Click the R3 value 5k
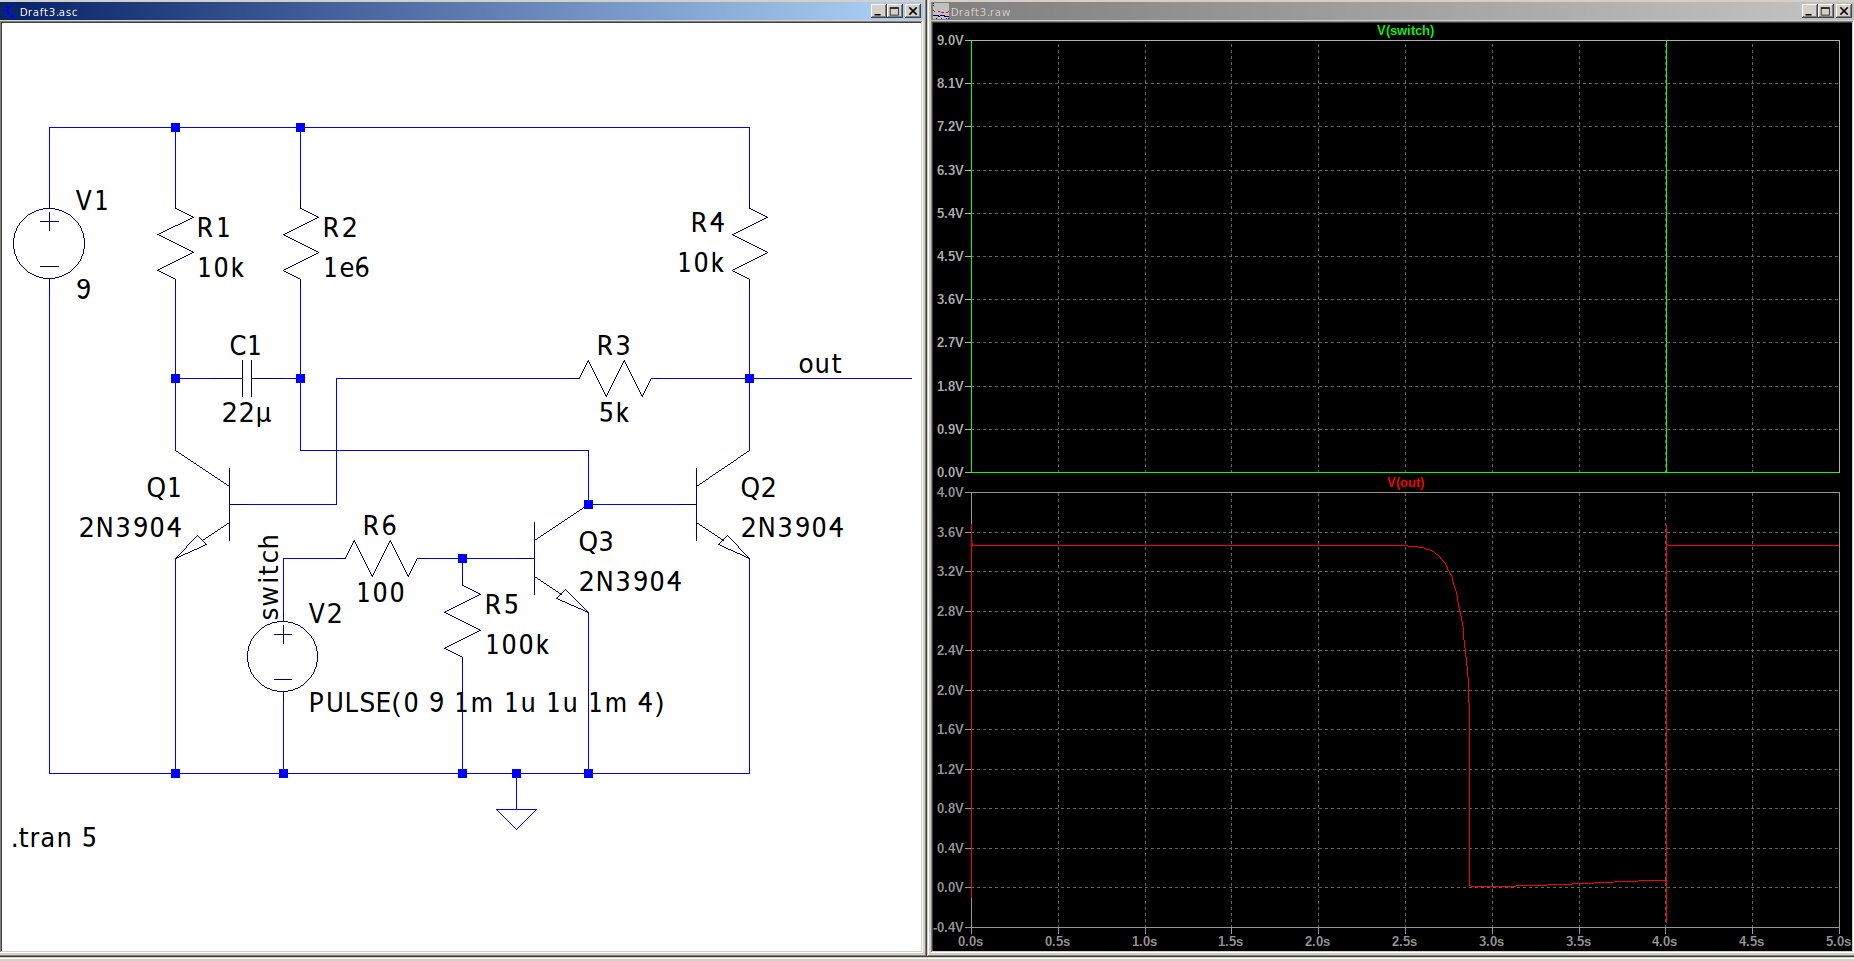1854x961 pixels. tap(614, 413)
